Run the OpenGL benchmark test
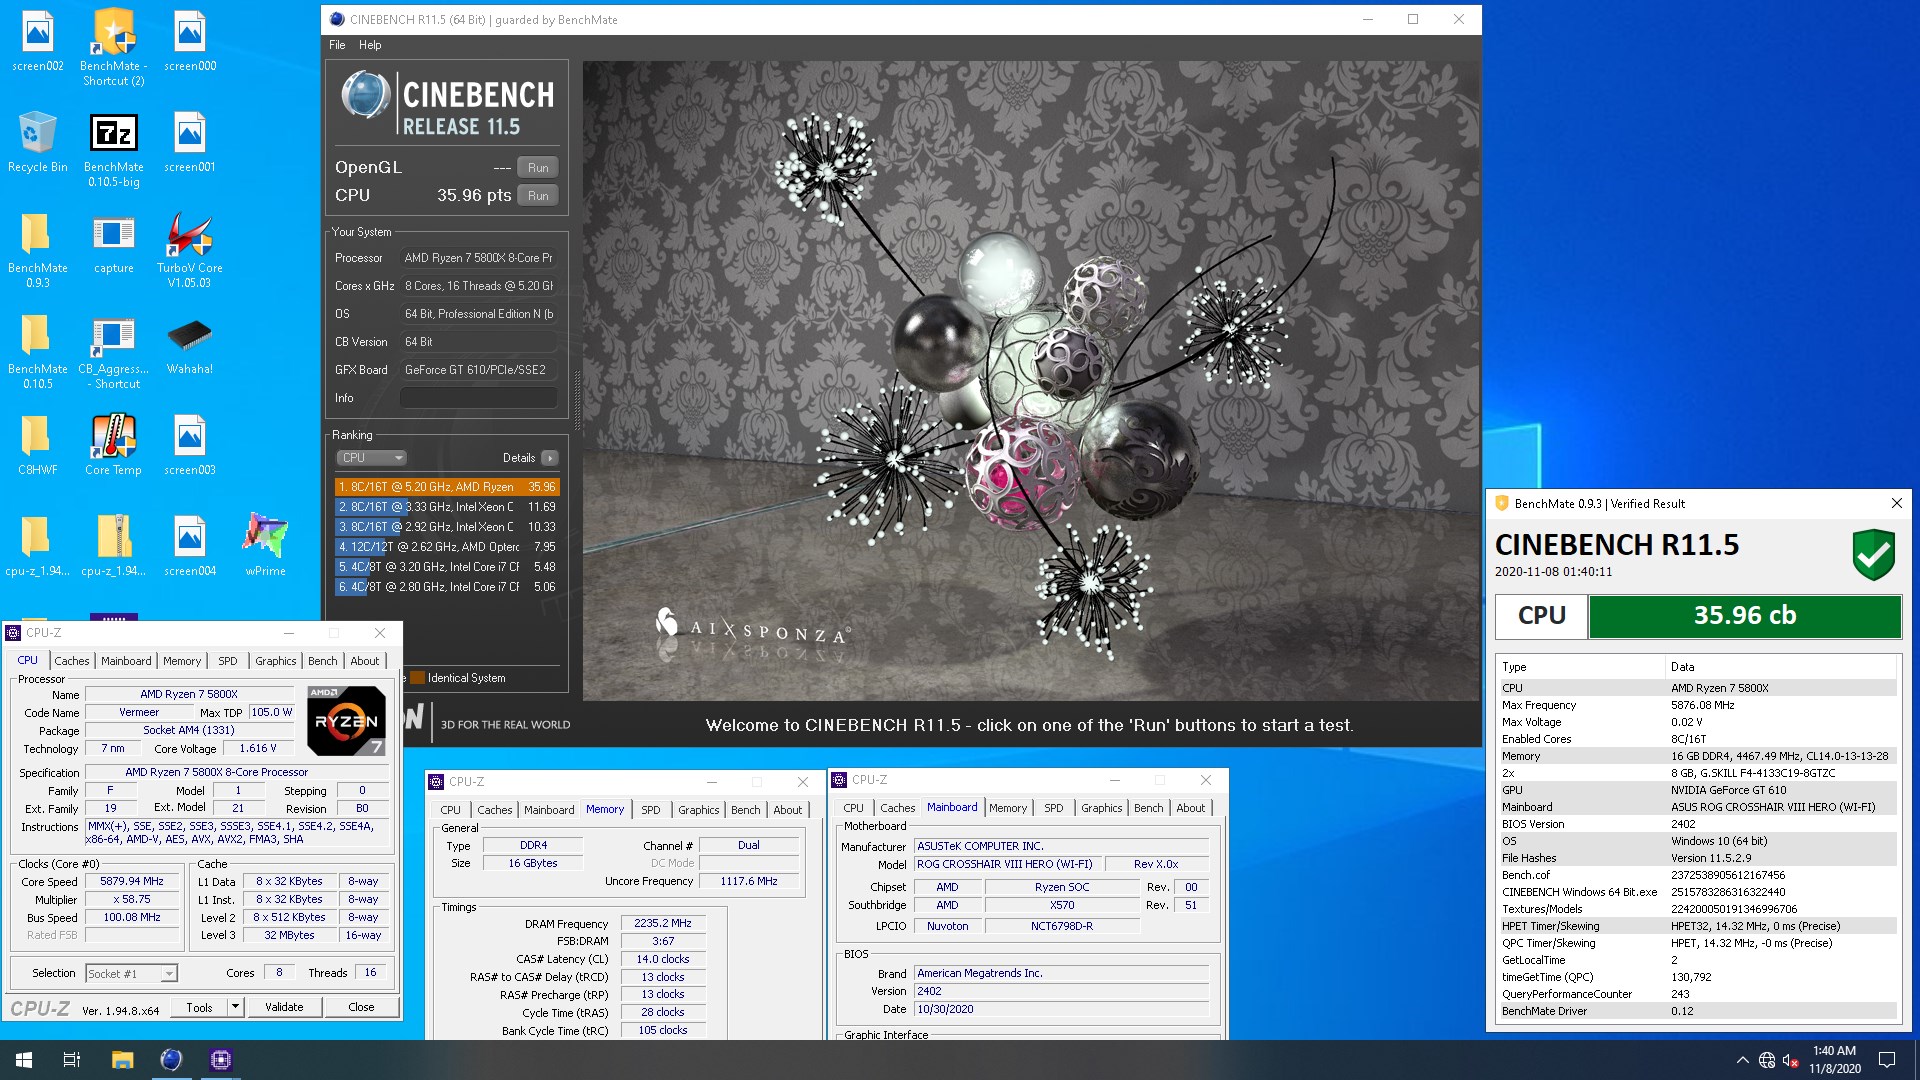Viewport: 1920px width, 1080px height. pyautogui.click(x=538, y=168)
